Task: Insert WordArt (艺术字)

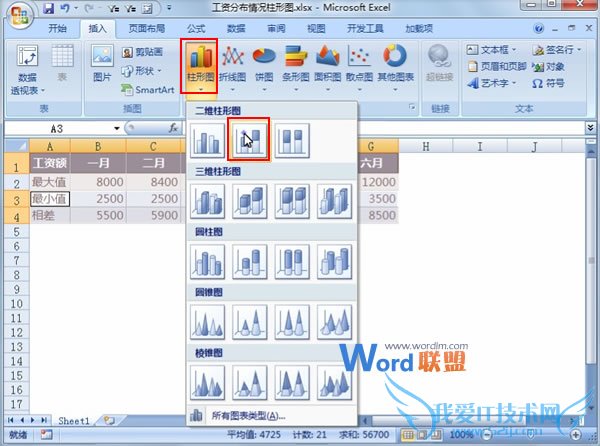Action: click(491, 83)
